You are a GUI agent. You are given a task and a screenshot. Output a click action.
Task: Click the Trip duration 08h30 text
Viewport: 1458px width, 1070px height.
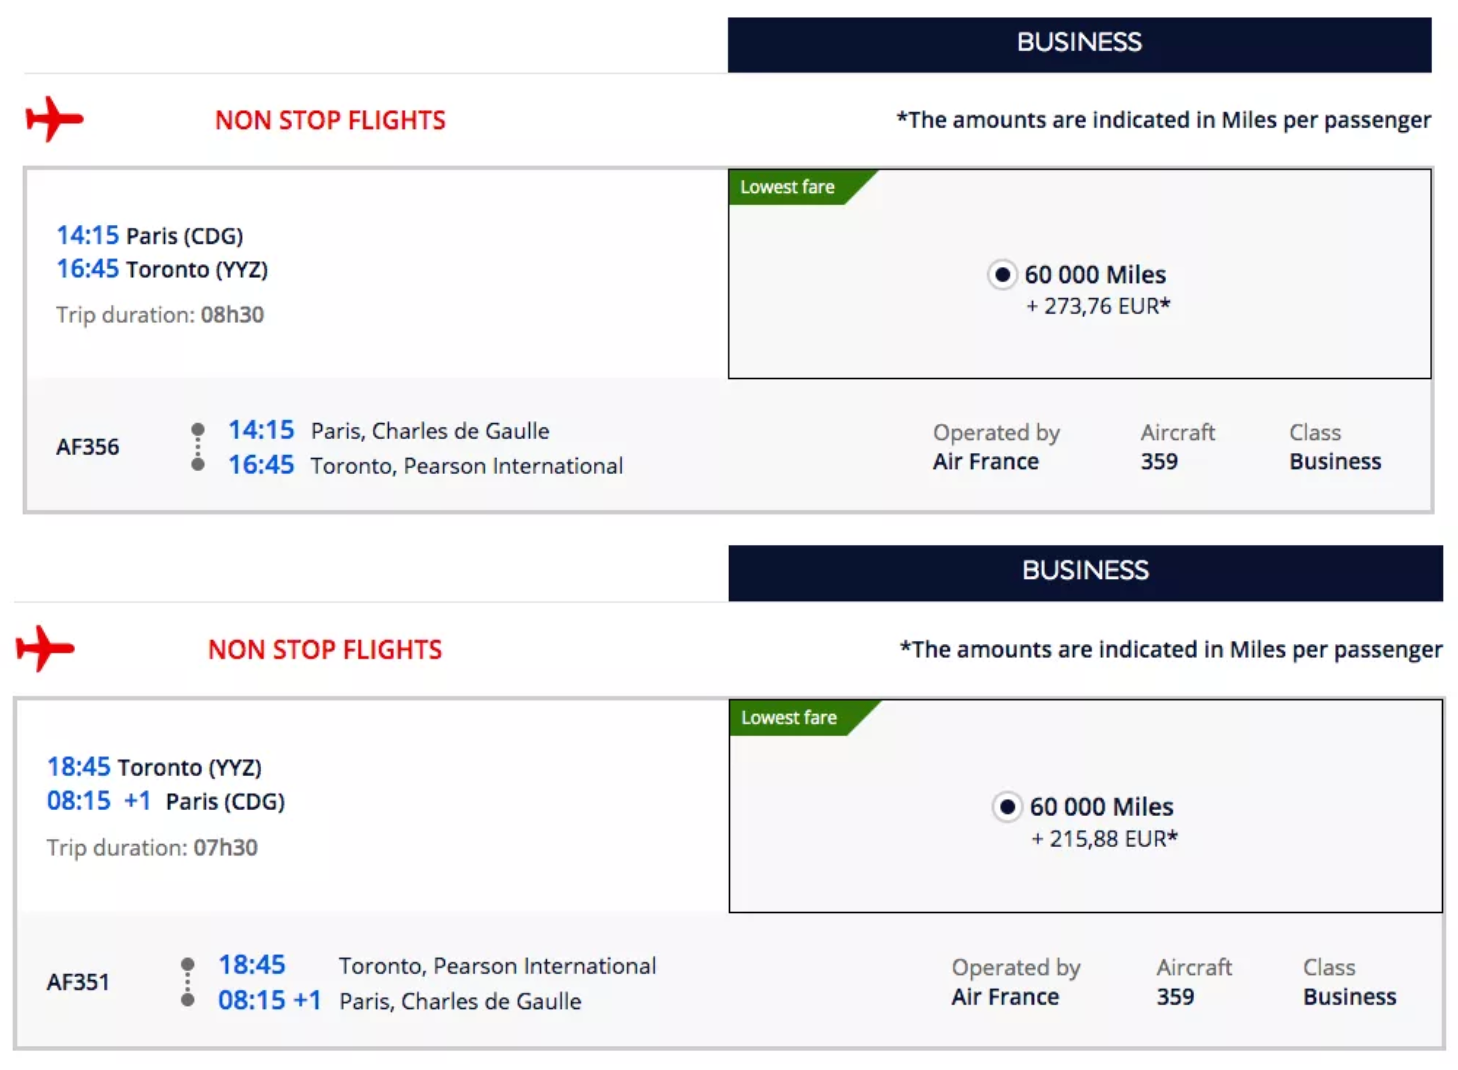pyautogui.click(x=160, y=315)
